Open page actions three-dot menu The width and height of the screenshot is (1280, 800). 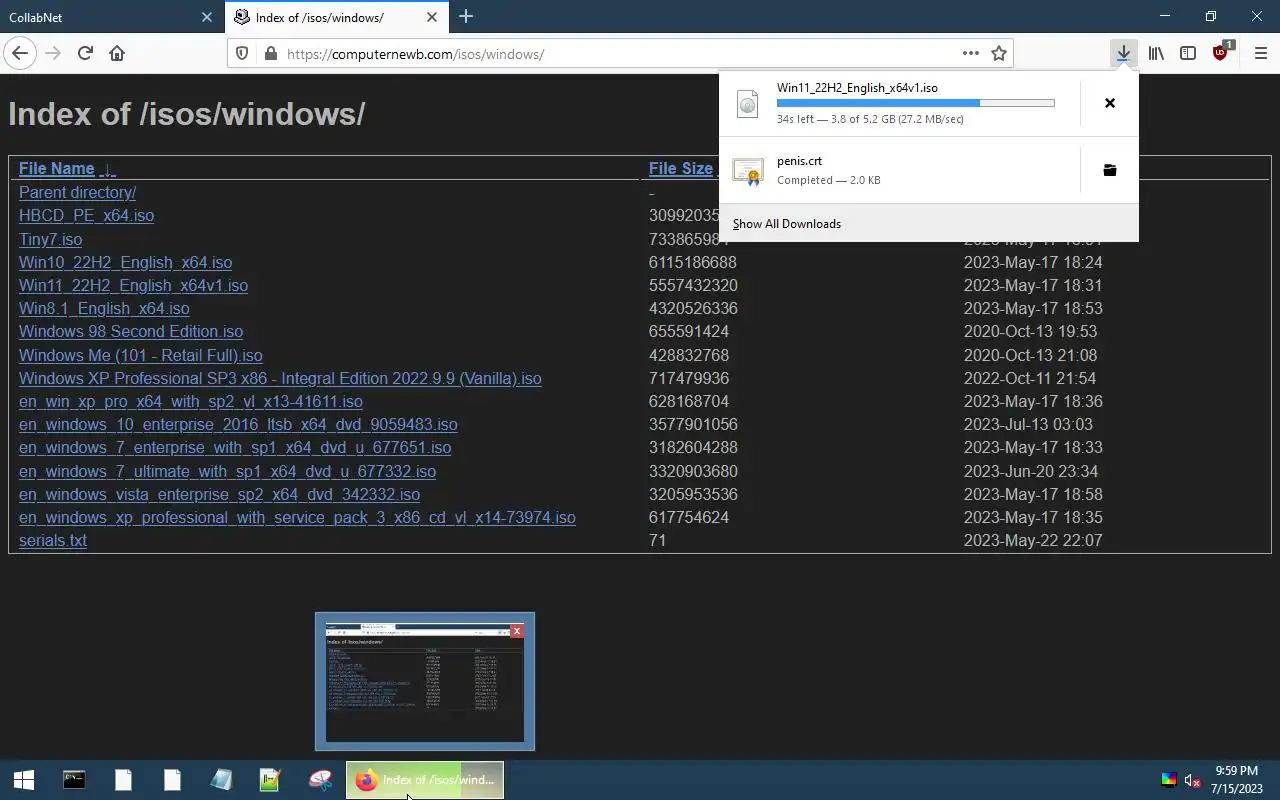point(970,53)
